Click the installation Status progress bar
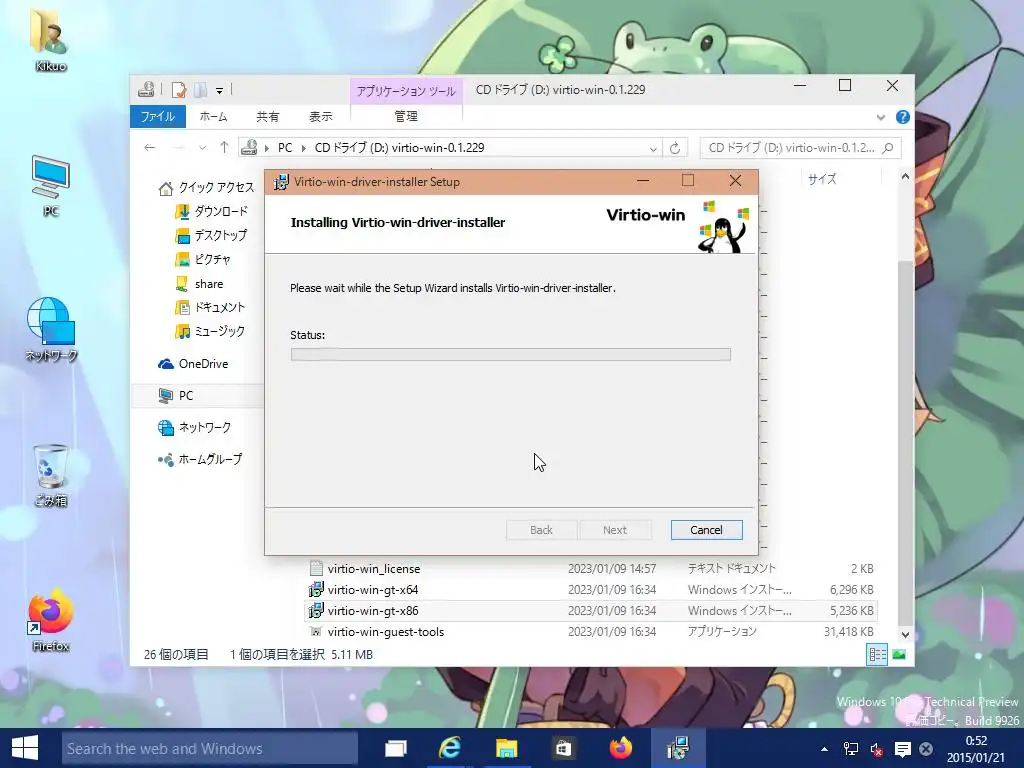This screenshot has width=1024, height=768. click(510, 354)
